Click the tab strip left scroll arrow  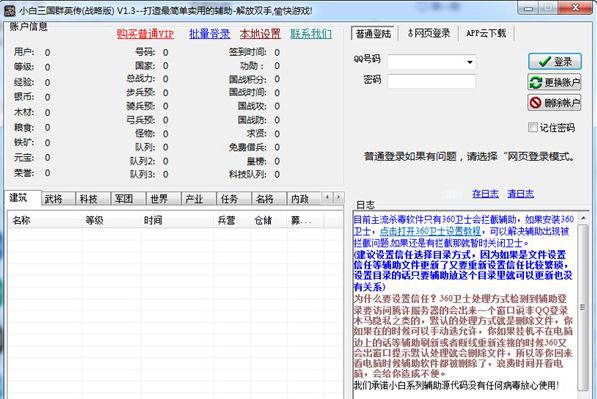[327, 197]
